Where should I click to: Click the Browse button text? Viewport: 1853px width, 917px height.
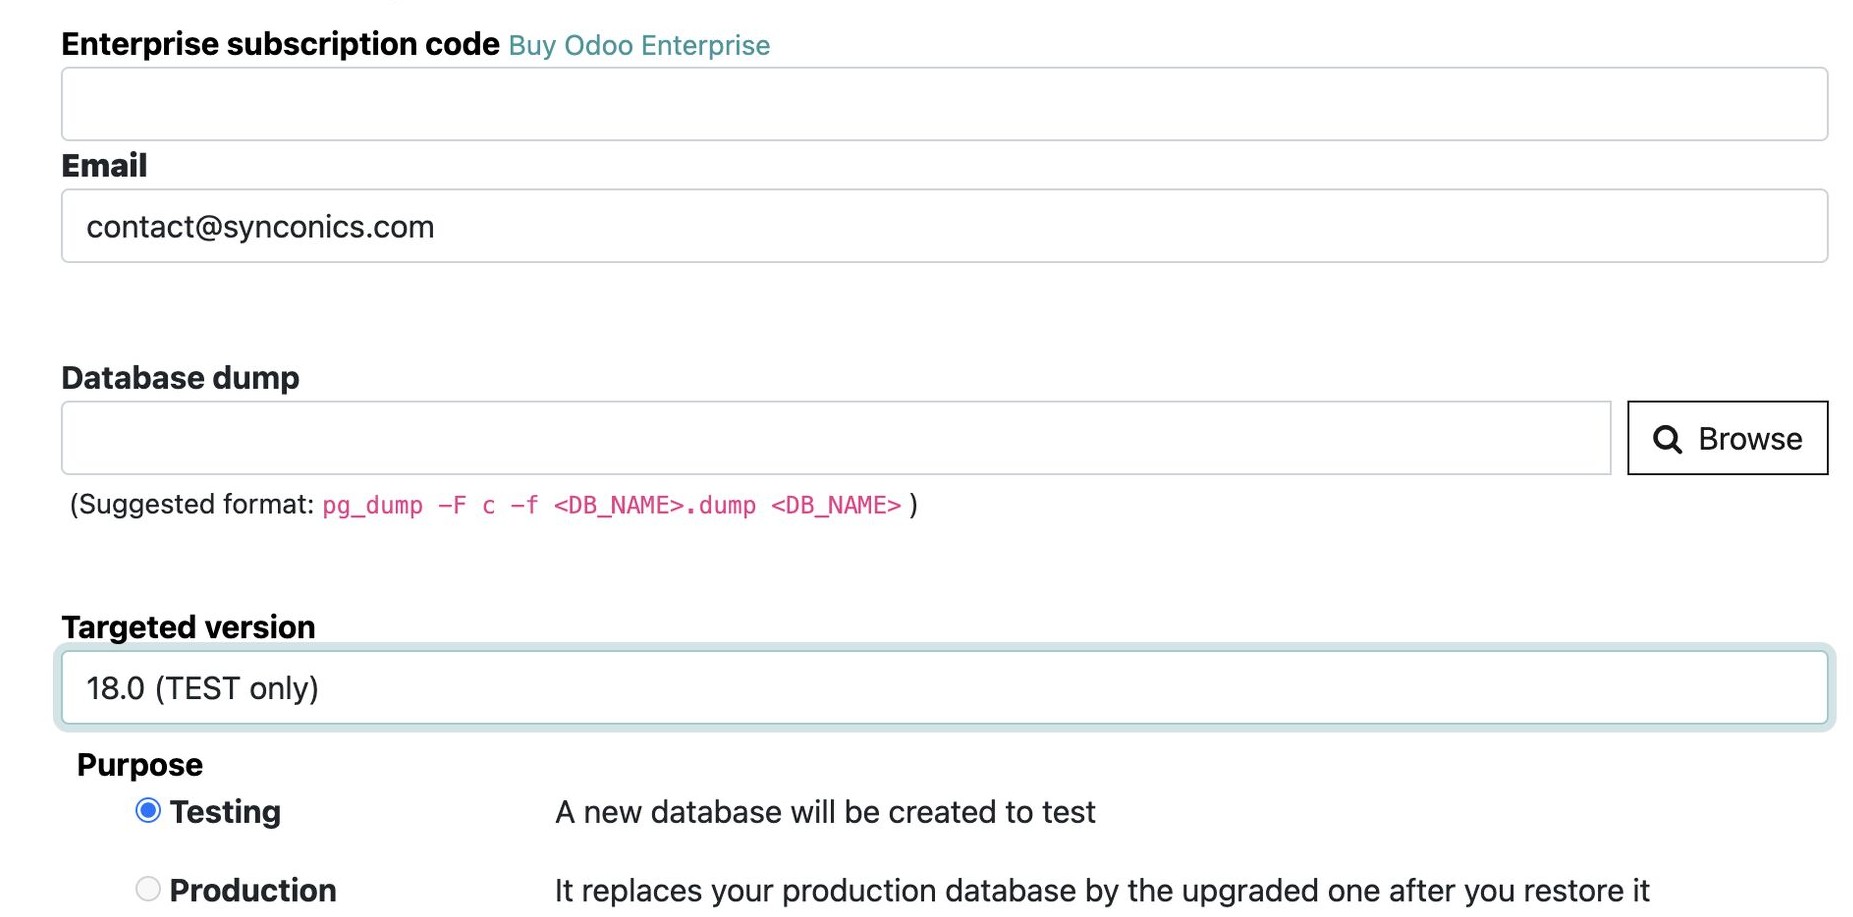(x=1750, y=439)
